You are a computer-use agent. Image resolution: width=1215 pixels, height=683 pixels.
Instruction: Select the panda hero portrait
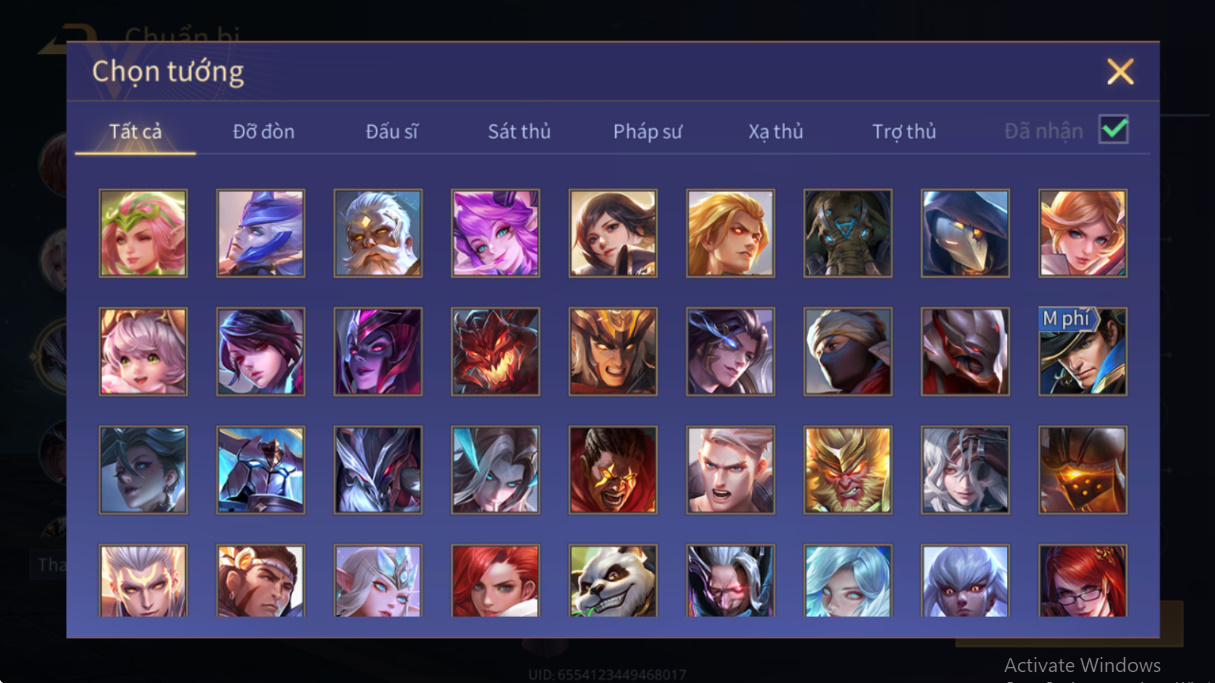tap(613, 580)
